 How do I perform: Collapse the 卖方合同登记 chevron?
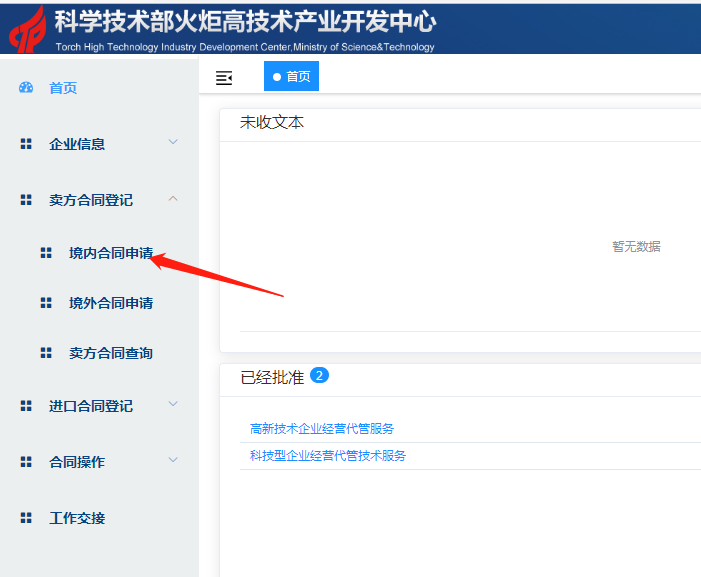(x=173, y=198)
